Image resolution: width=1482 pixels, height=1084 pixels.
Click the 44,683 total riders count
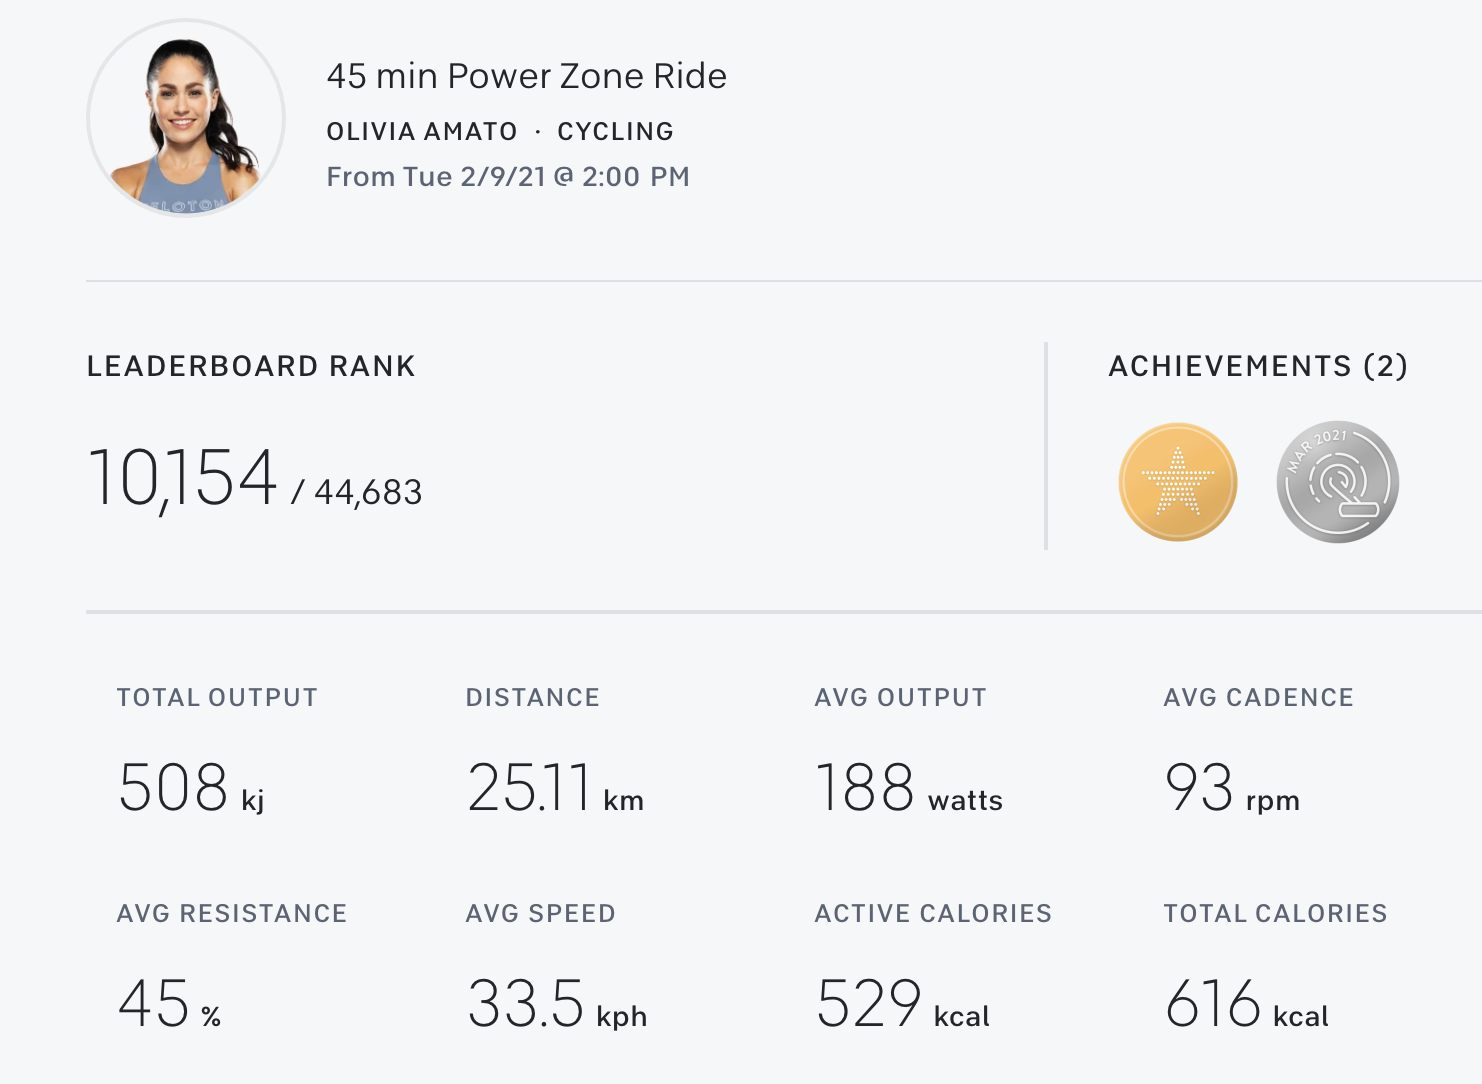(x=368, y=492)
